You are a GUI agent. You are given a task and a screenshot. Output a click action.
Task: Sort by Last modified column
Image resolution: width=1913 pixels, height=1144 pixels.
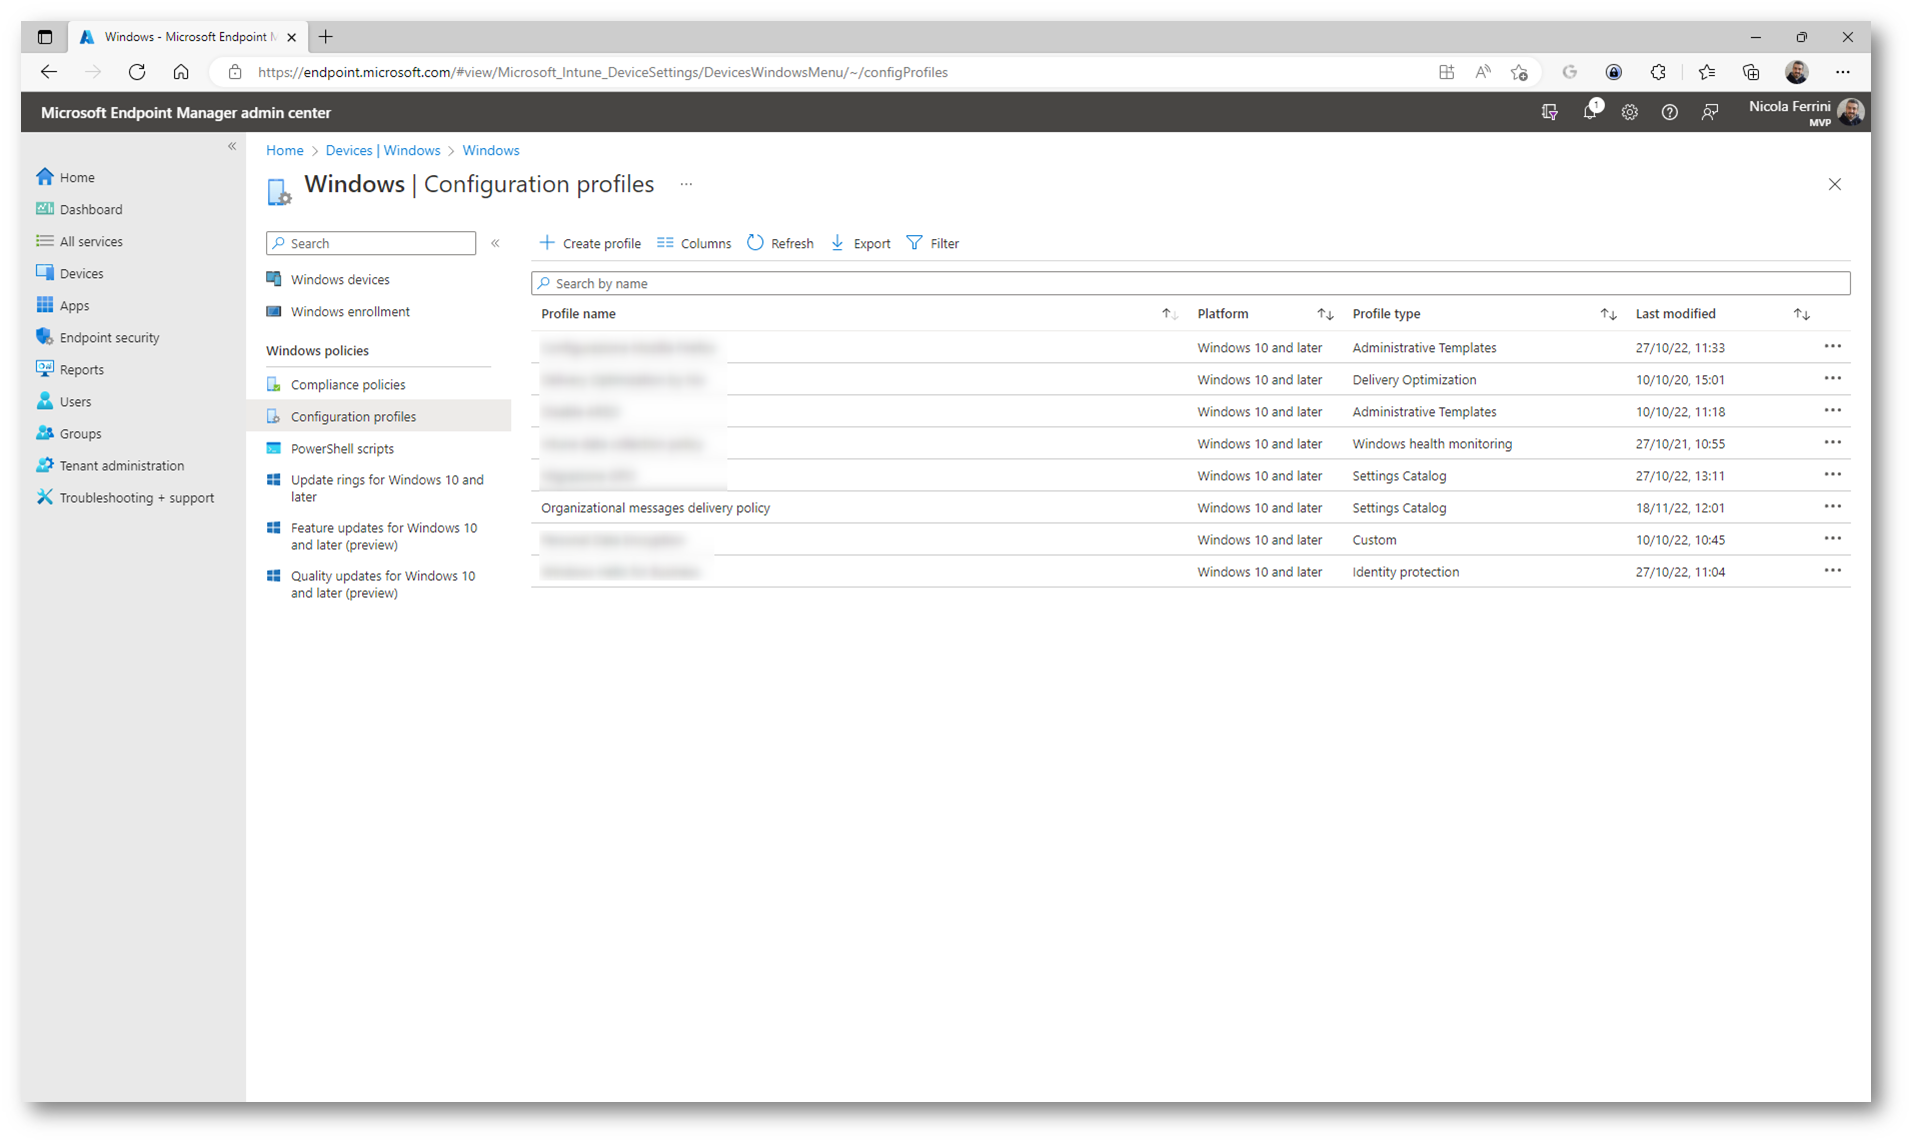click(x=1675, y=314)
